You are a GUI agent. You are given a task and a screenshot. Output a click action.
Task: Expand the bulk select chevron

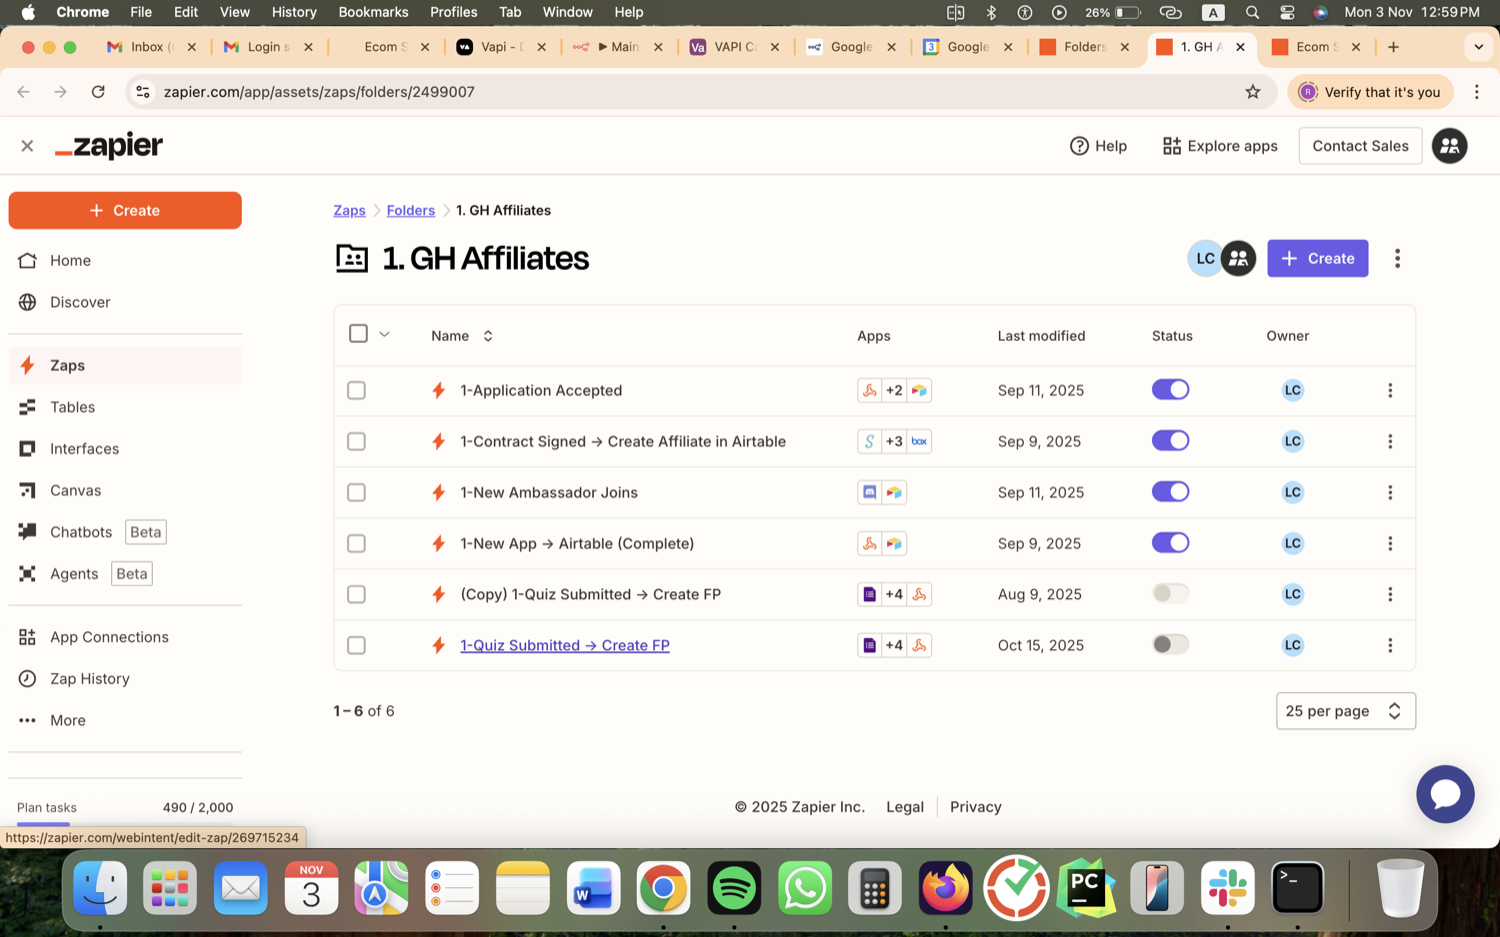point(384,334)
